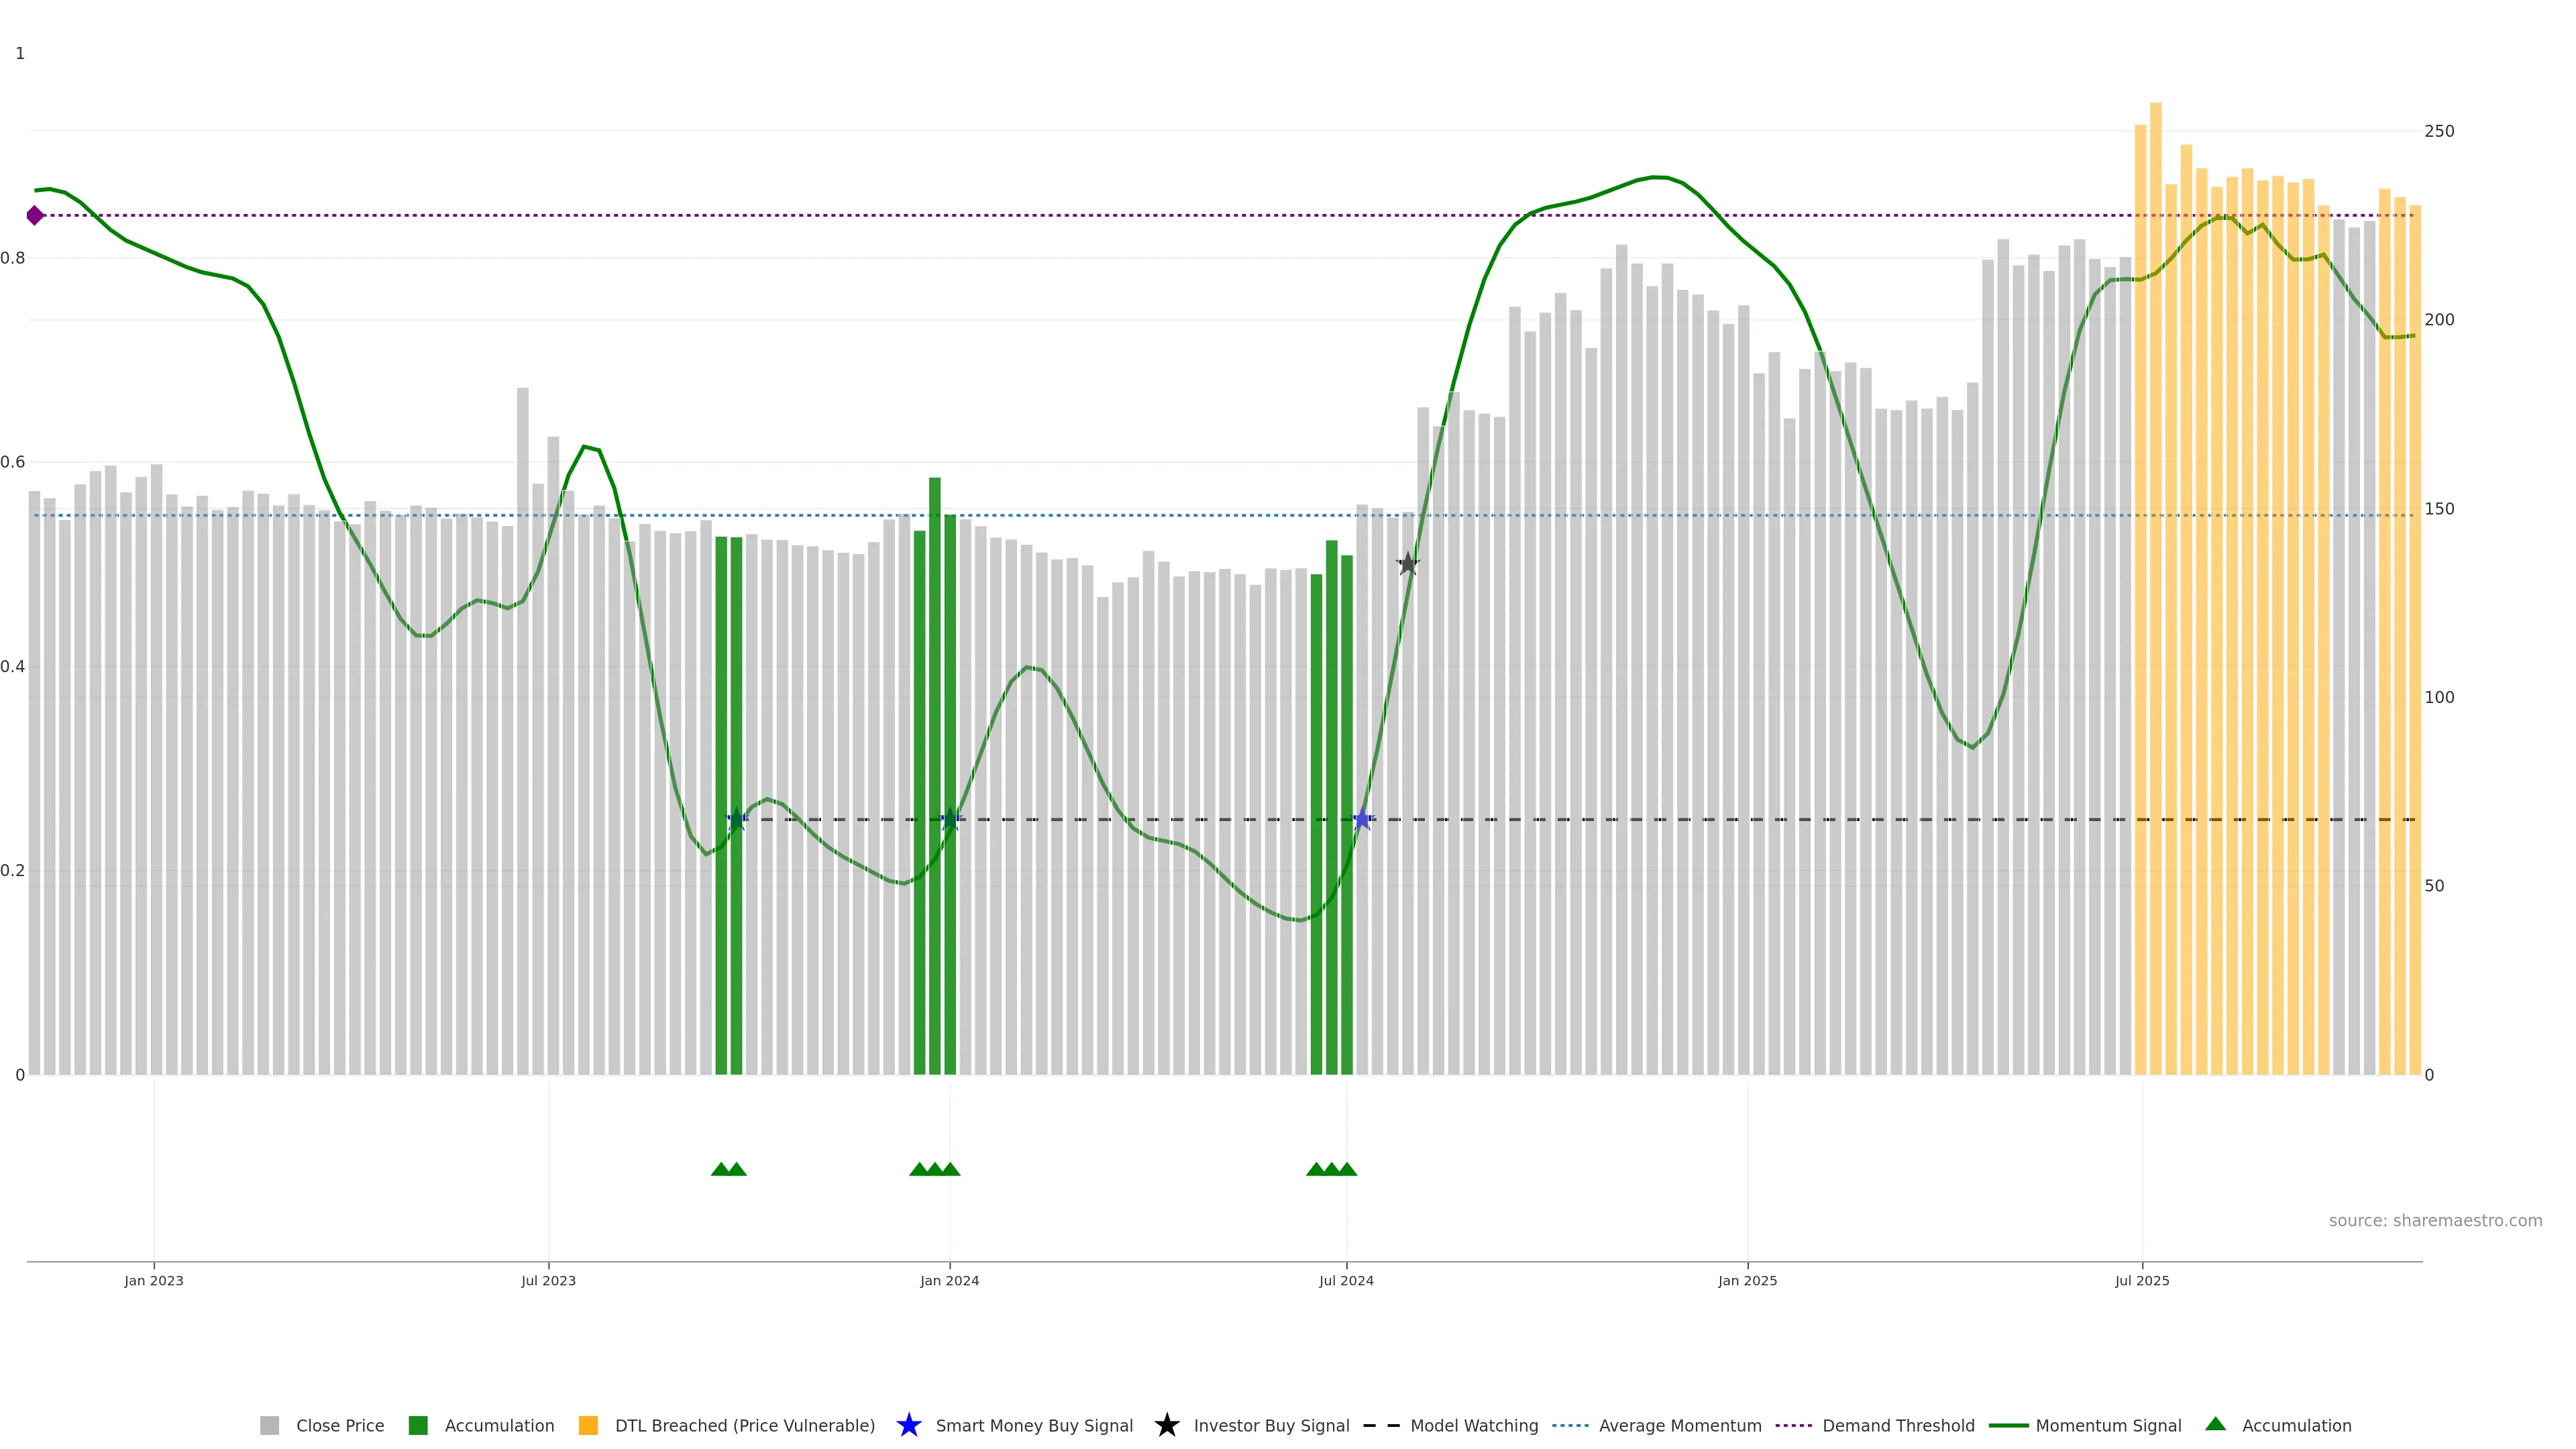
Task: Click the green Accumulation square legend swatch
Action: [x=418, y=1425]
